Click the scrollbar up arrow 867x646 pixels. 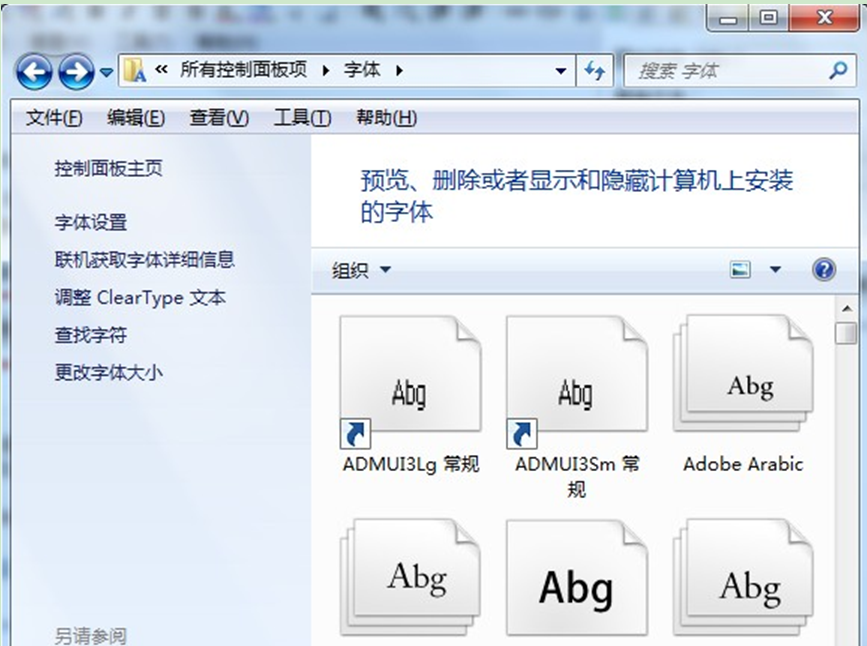[846, 308]
